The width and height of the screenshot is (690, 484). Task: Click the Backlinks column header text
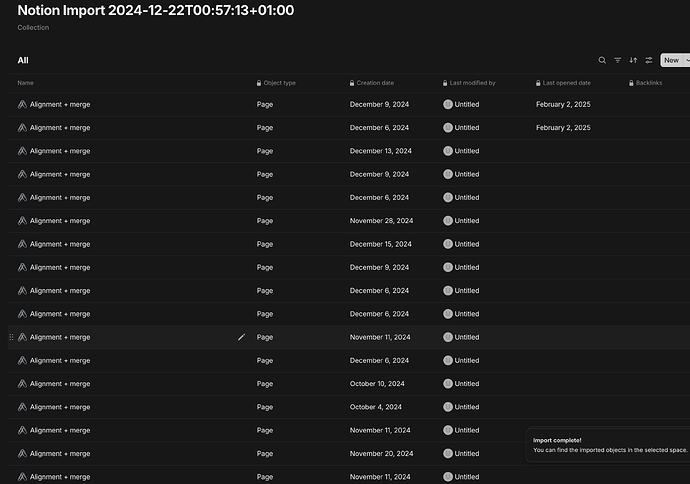pyautogui.click(x=649, y=83)
